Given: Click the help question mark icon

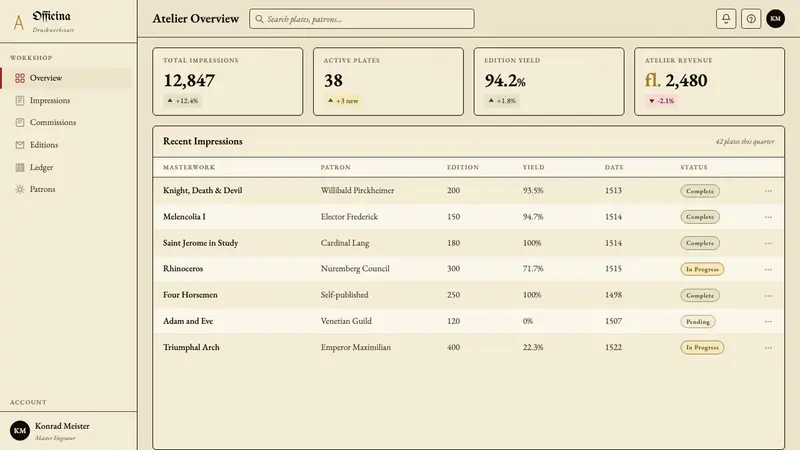Looking at the screenshot, I should coord(751,19).
